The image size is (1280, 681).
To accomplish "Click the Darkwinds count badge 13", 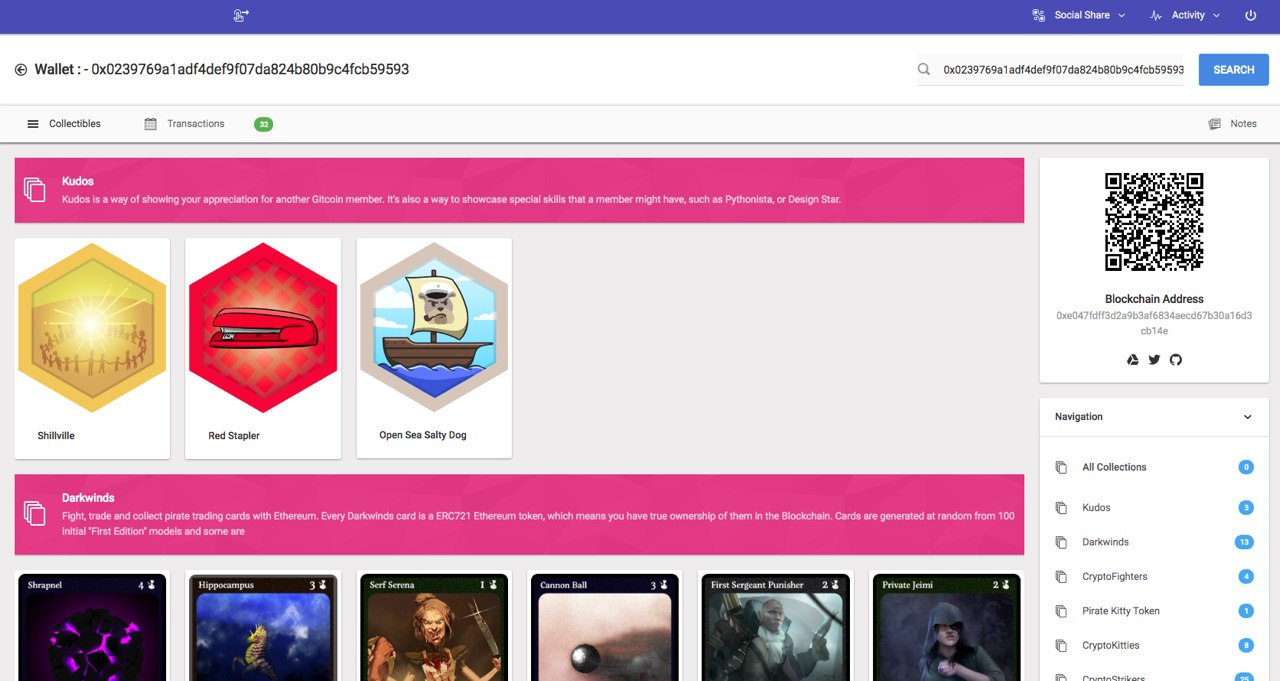I will (x=1244, y=542).
